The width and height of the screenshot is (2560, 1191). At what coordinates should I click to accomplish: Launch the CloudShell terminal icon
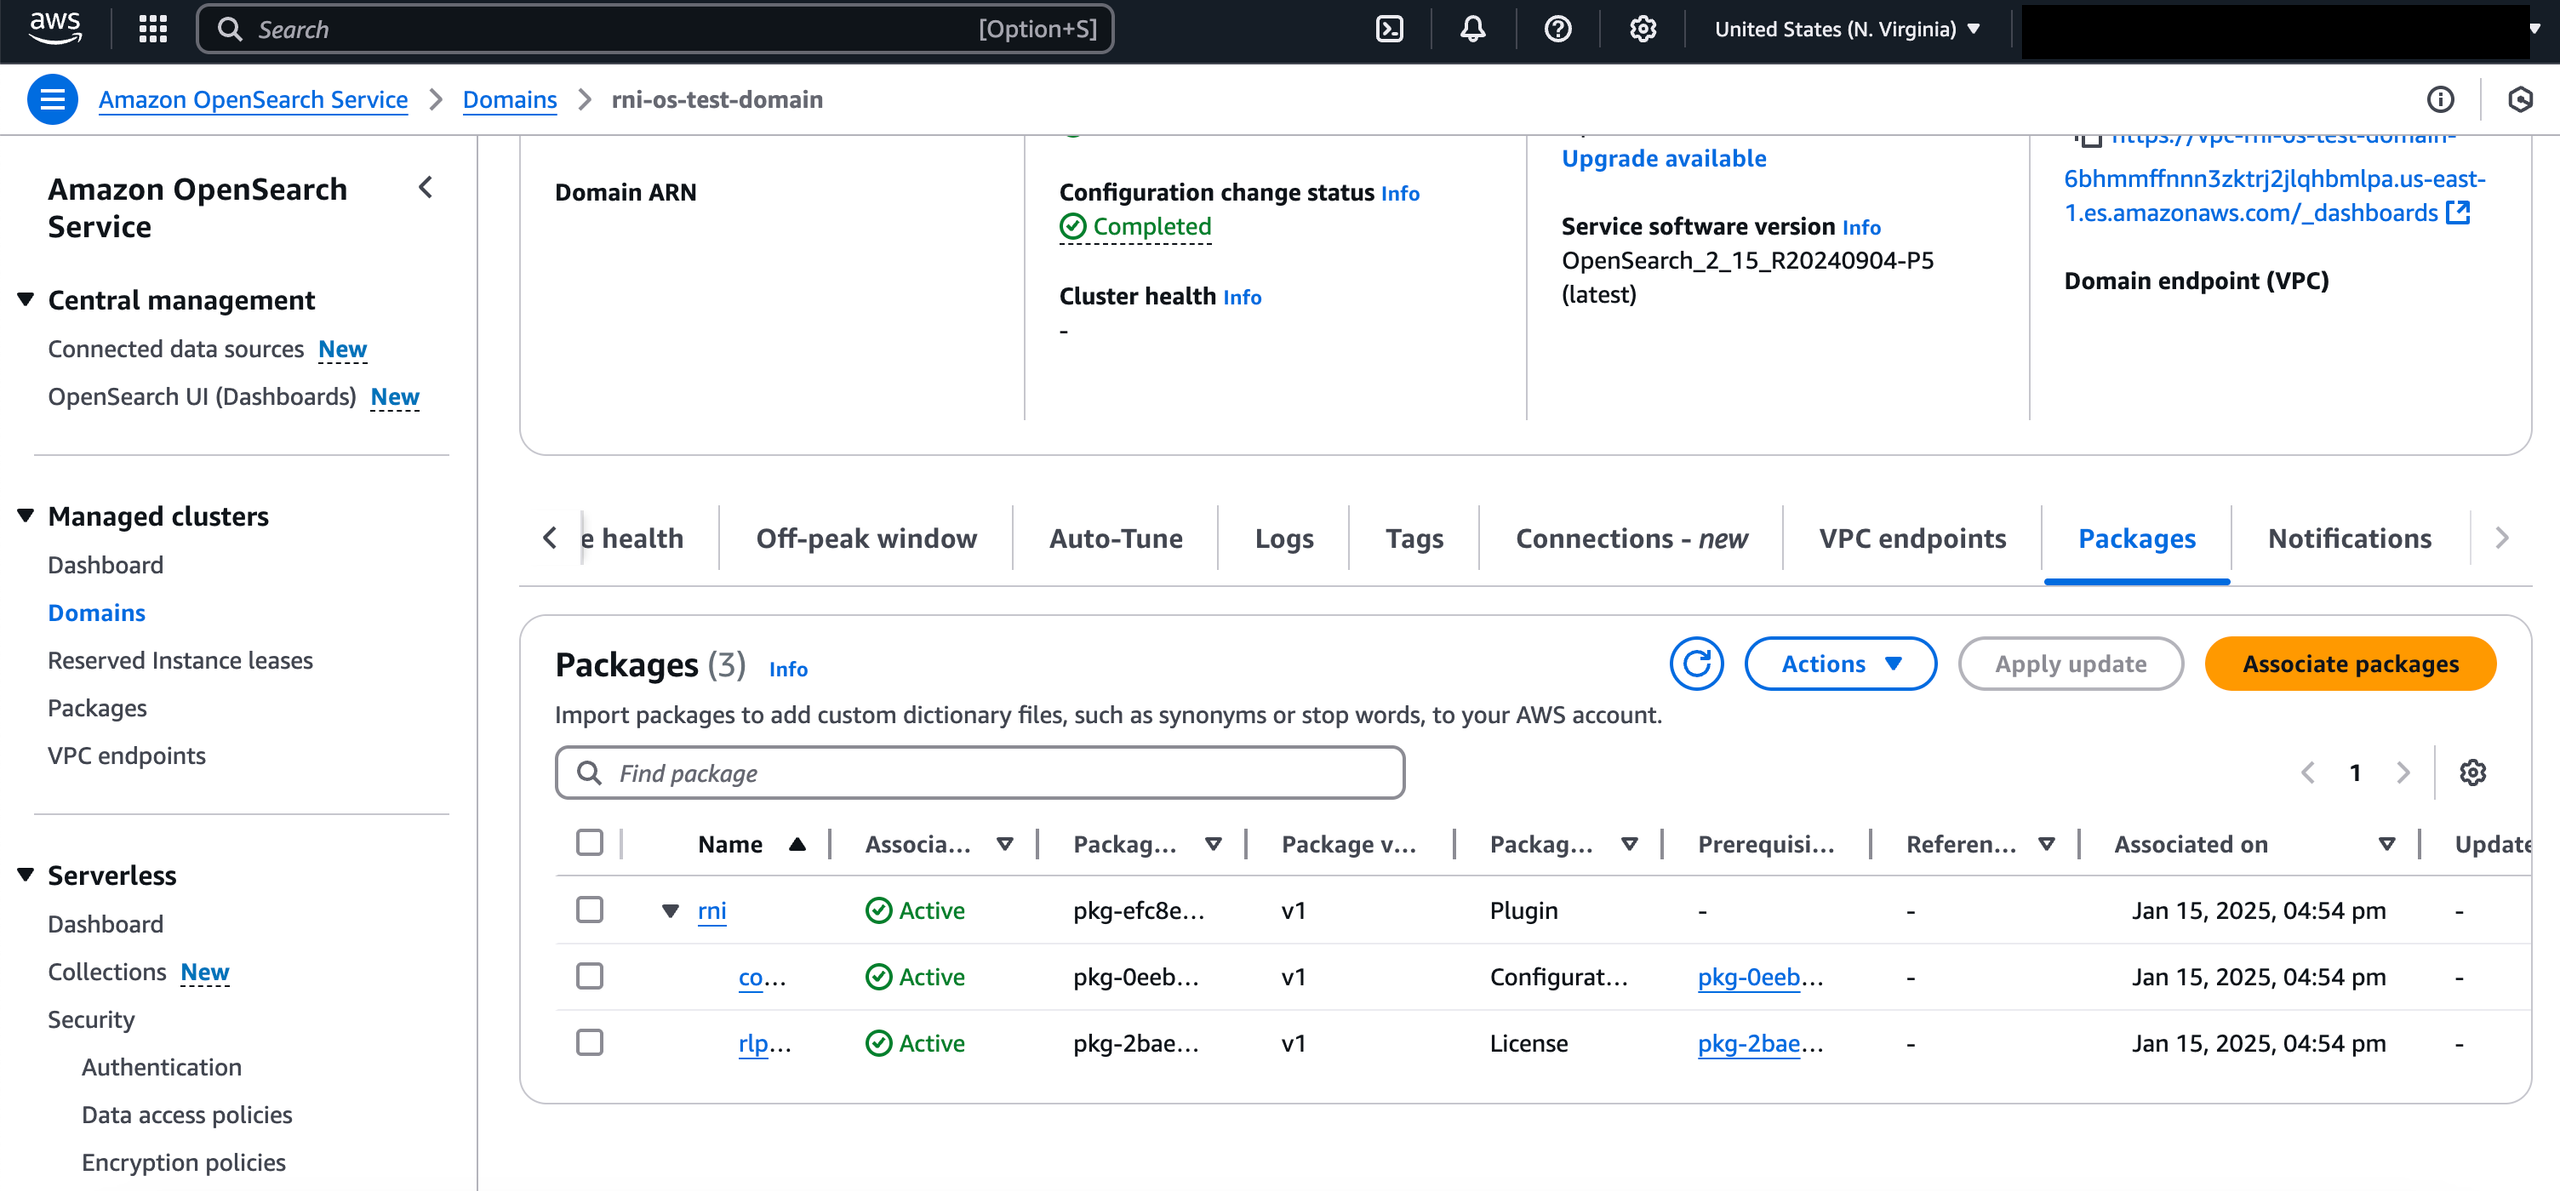point(1390,29)
